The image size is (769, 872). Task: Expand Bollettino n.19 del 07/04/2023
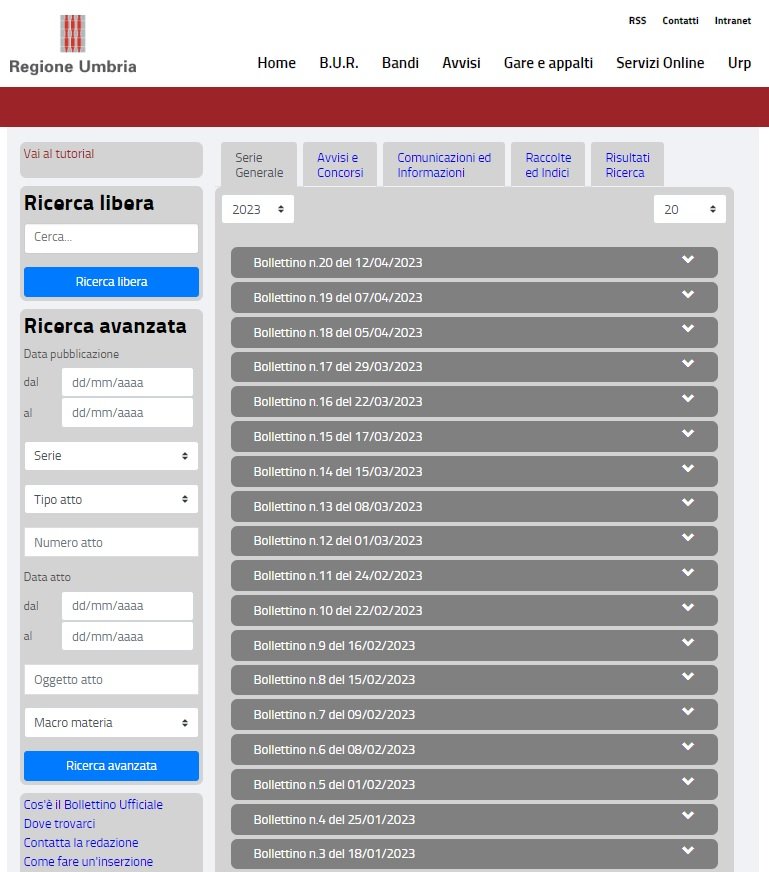click(474, 298)
